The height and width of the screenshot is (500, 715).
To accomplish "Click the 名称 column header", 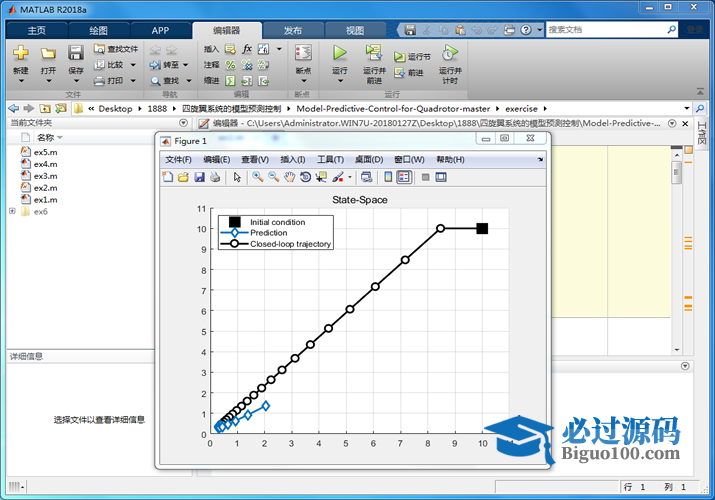I will tap(45, 137).
